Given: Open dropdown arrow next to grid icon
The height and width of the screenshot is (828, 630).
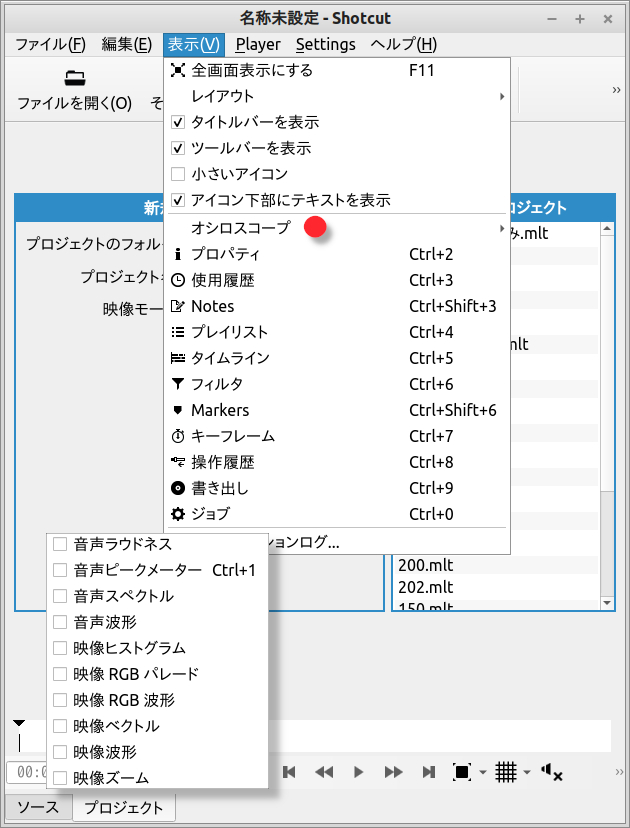Looking at the screenshot, I should 526,773.
